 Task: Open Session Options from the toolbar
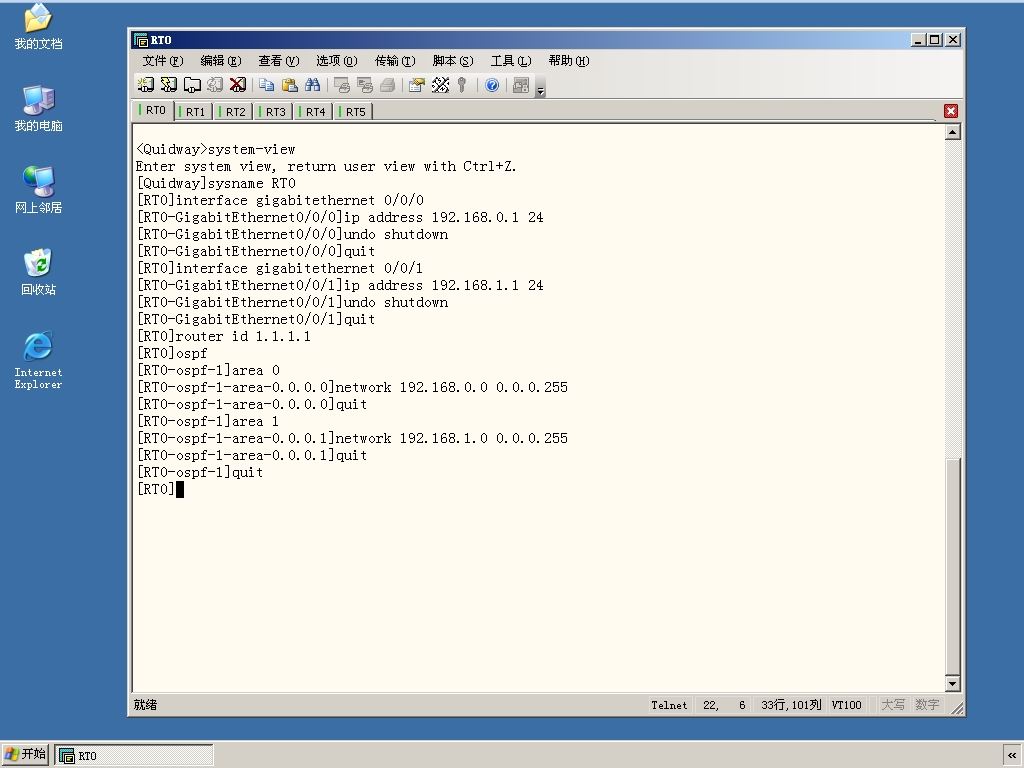[x=417, y=85]
